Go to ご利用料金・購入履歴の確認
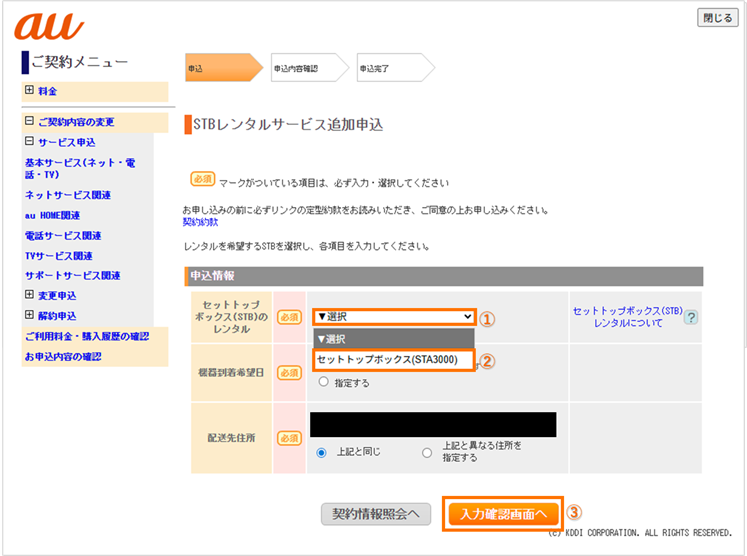The image size is (747, 556). [x=87, y=336]
